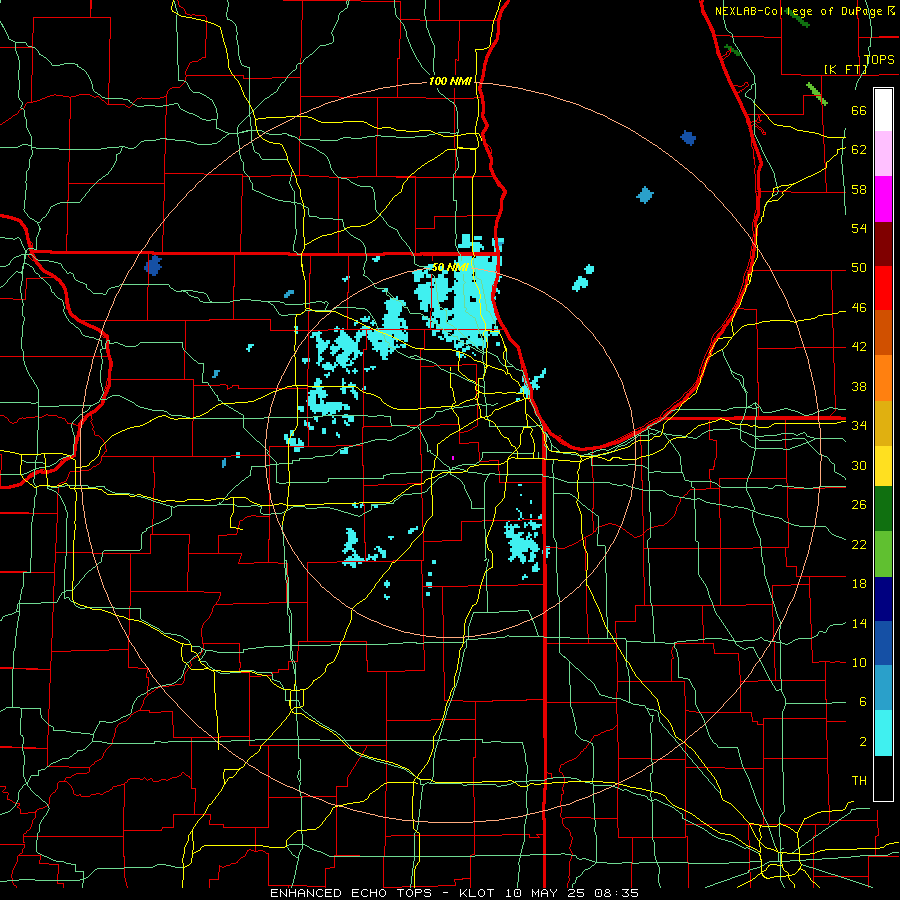Click the legend value 42
The image size is (900, 900).
point(859,347)
